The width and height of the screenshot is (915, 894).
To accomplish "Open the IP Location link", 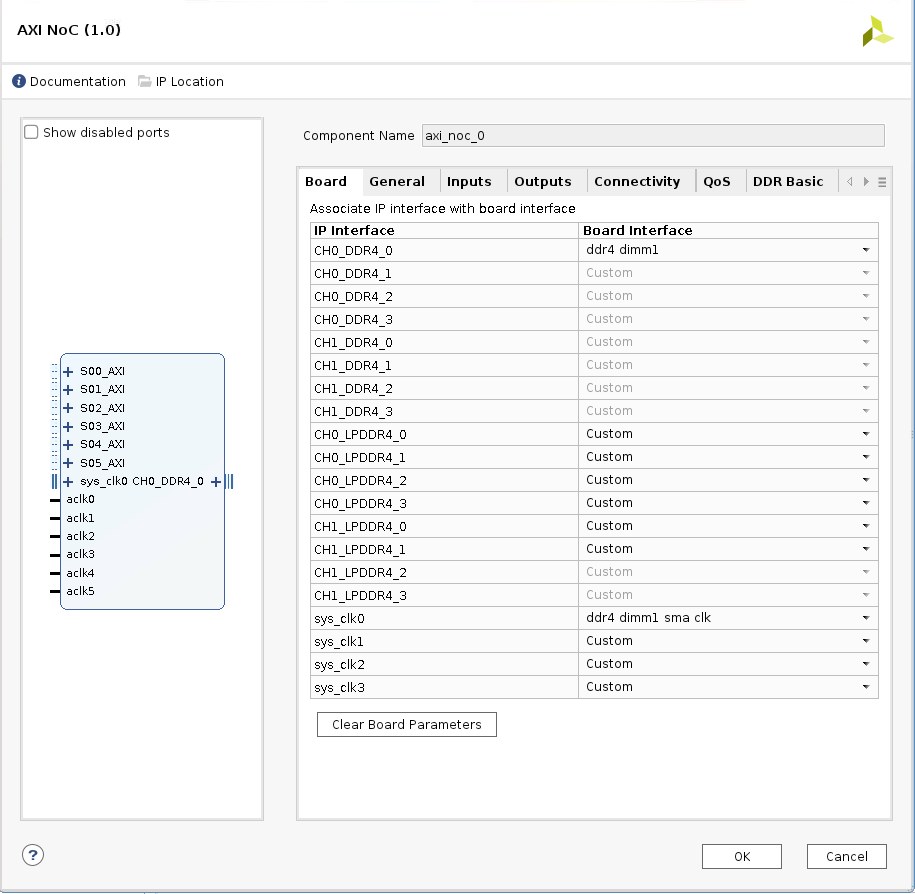I will coord(190,81).
